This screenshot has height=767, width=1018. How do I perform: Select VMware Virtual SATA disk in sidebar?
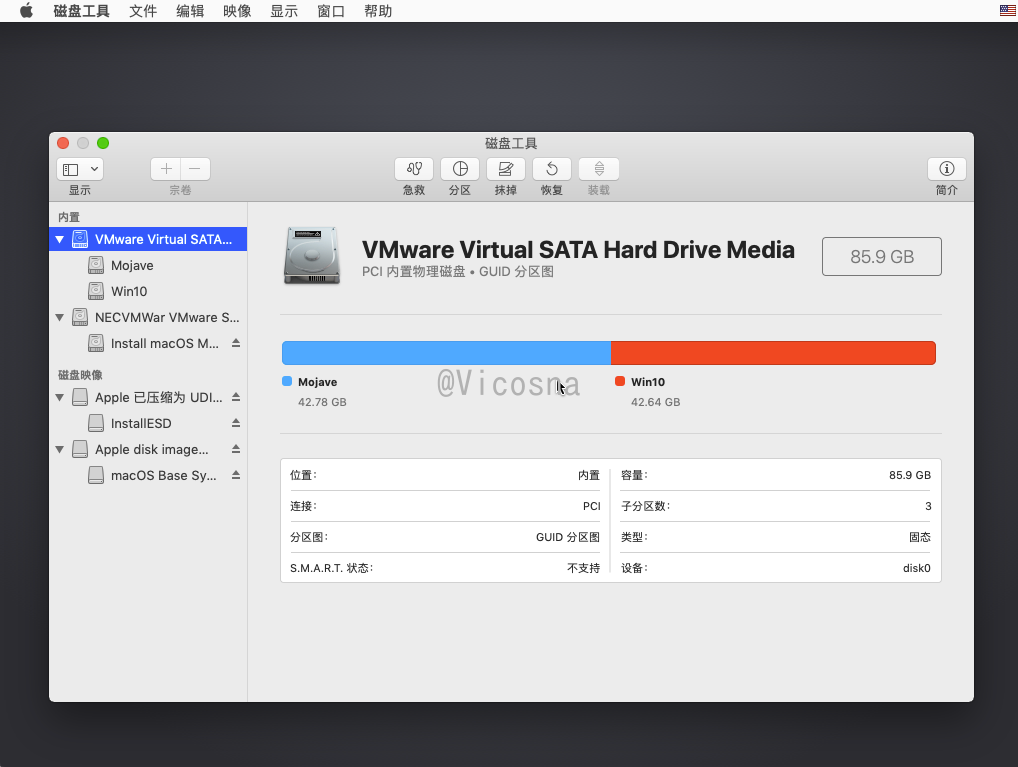[x=148, y=239]
